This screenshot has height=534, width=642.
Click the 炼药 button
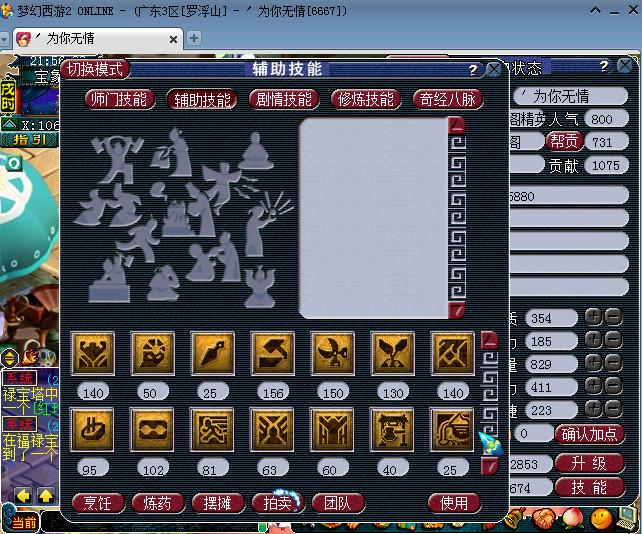click(x=158, y=503)
